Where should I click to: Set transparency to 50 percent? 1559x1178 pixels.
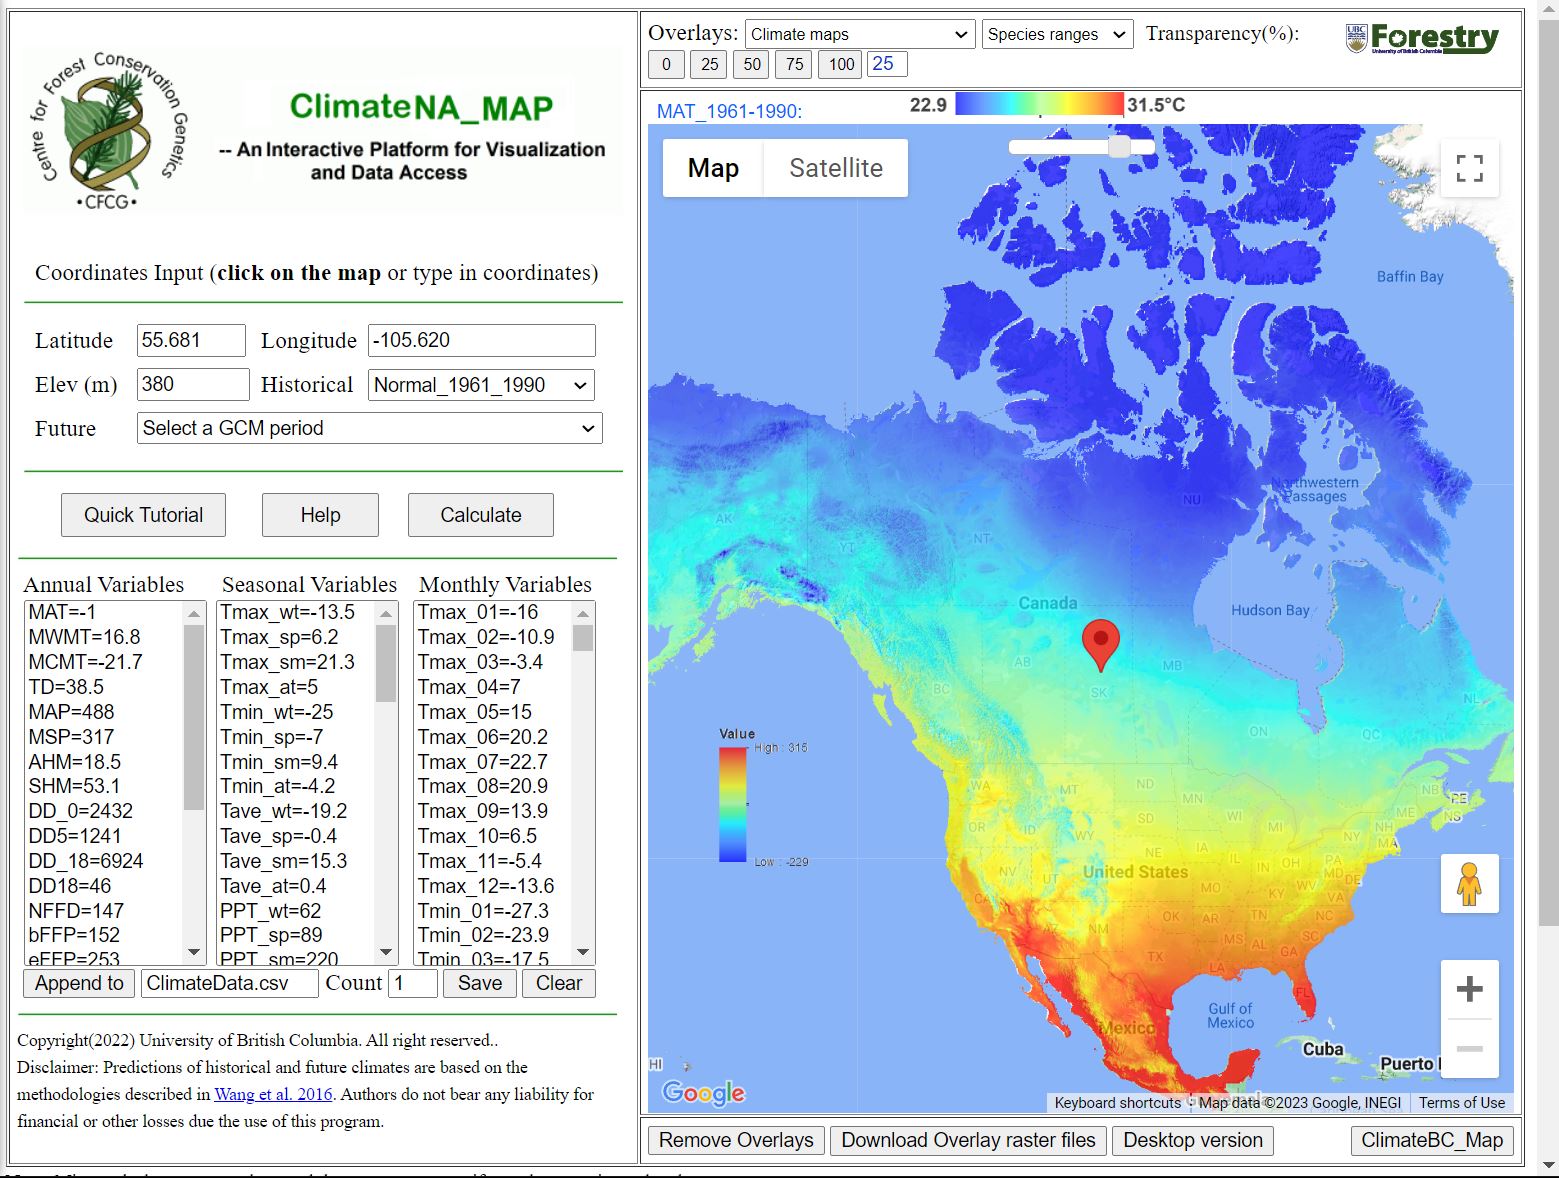752,65
